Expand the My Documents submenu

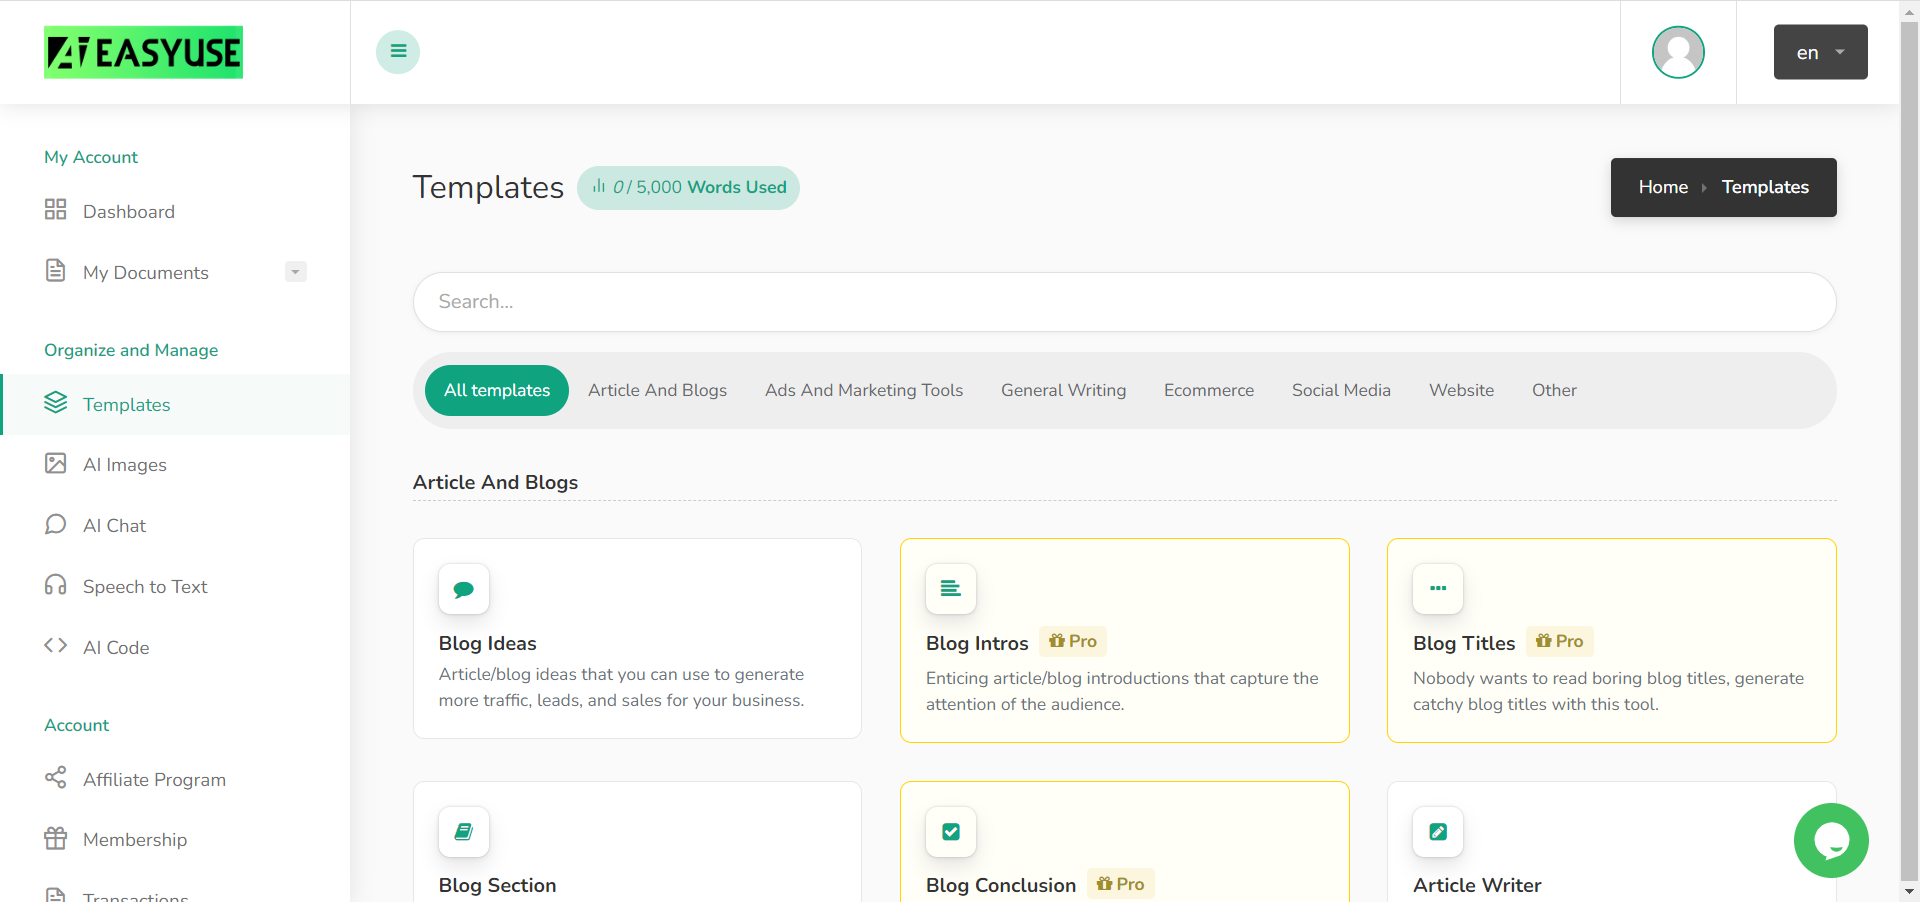pyautogui.click(x=295, y=271)
